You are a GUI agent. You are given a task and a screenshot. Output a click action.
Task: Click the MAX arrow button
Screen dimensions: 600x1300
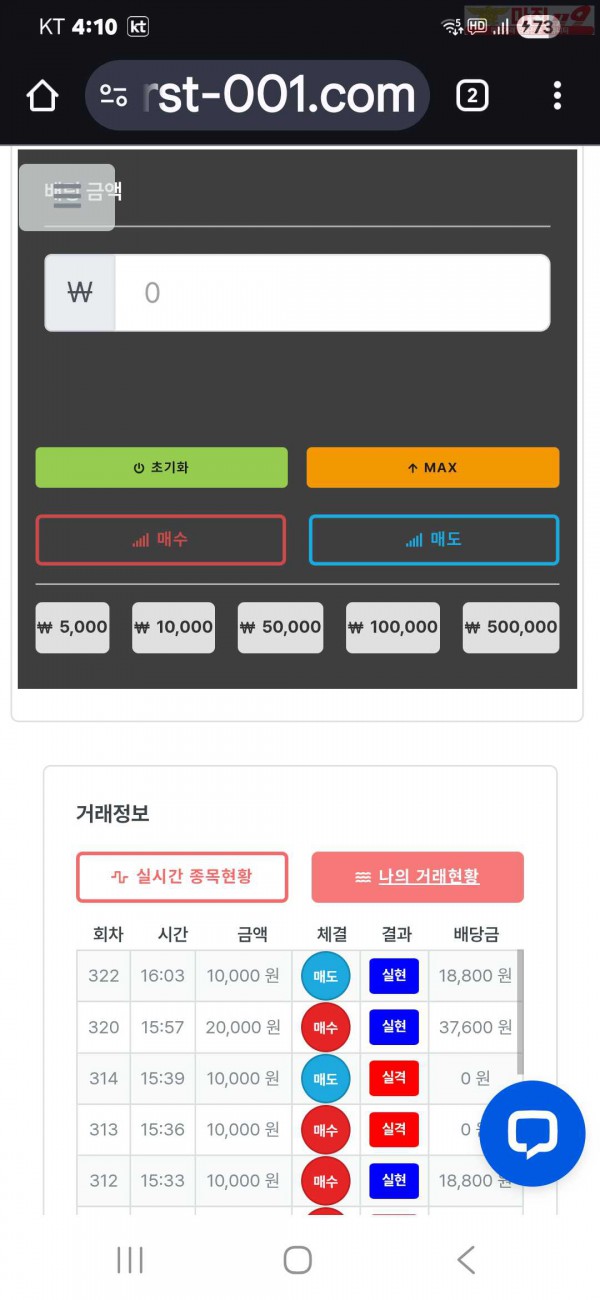pyautogui.click(x=432, y=467)
